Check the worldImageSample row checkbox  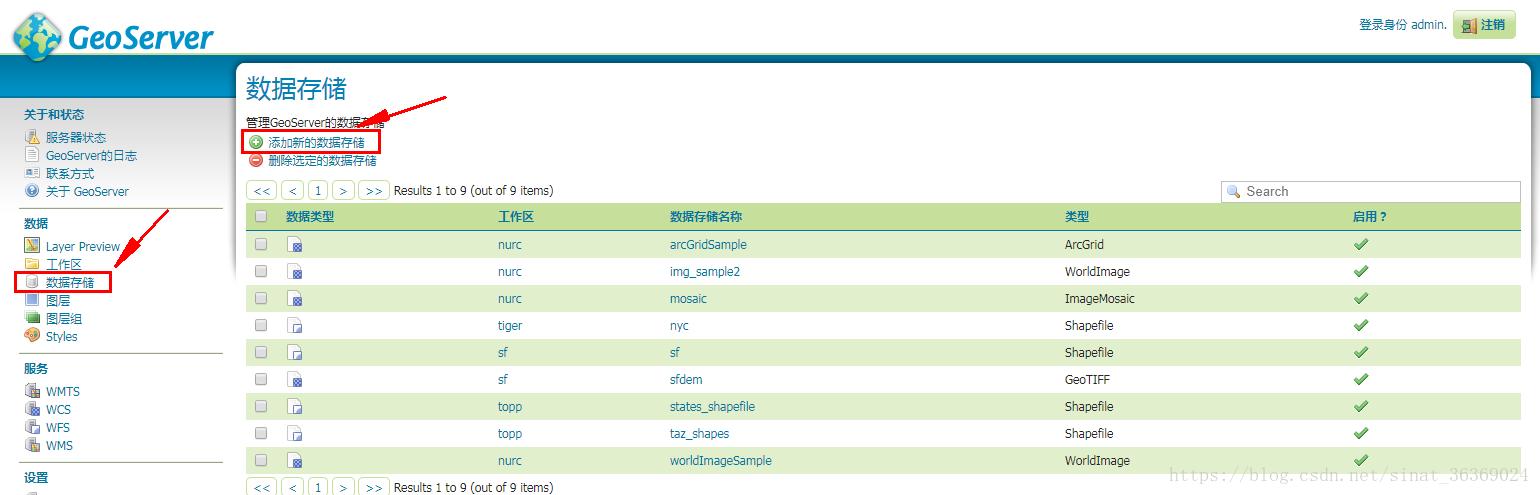(x=261, y=460)
